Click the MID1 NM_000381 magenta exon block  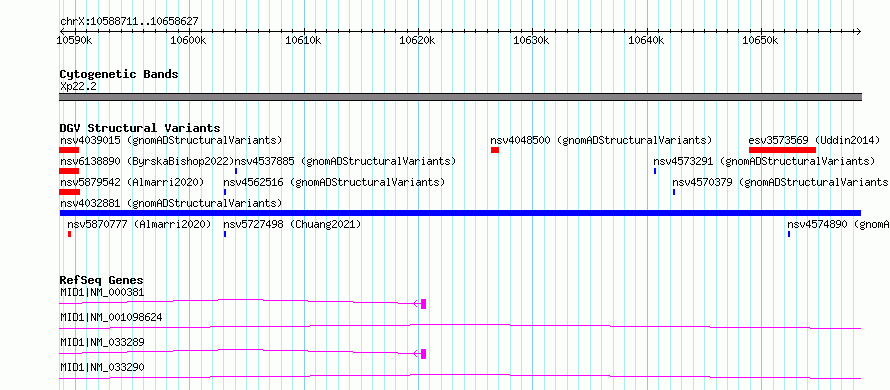pyautogui.click(x=423, y=304)
